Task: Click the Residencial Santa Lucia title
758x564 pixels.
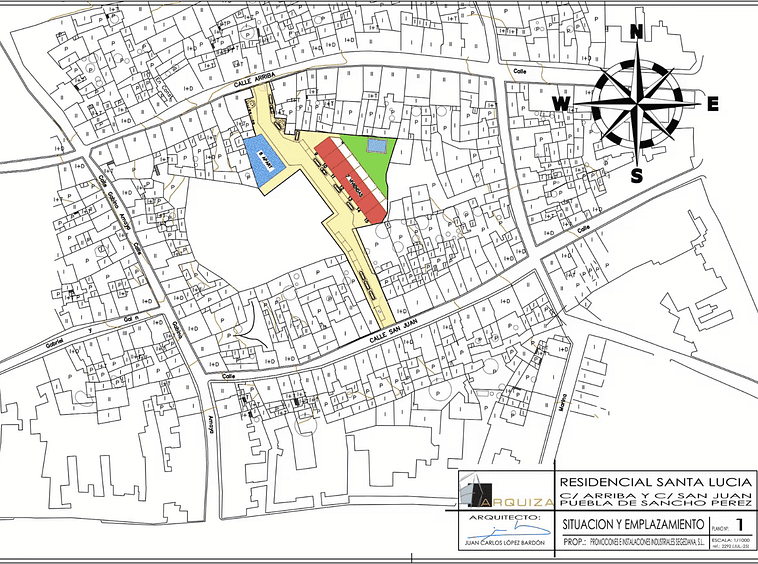Action: coord(654,481)
